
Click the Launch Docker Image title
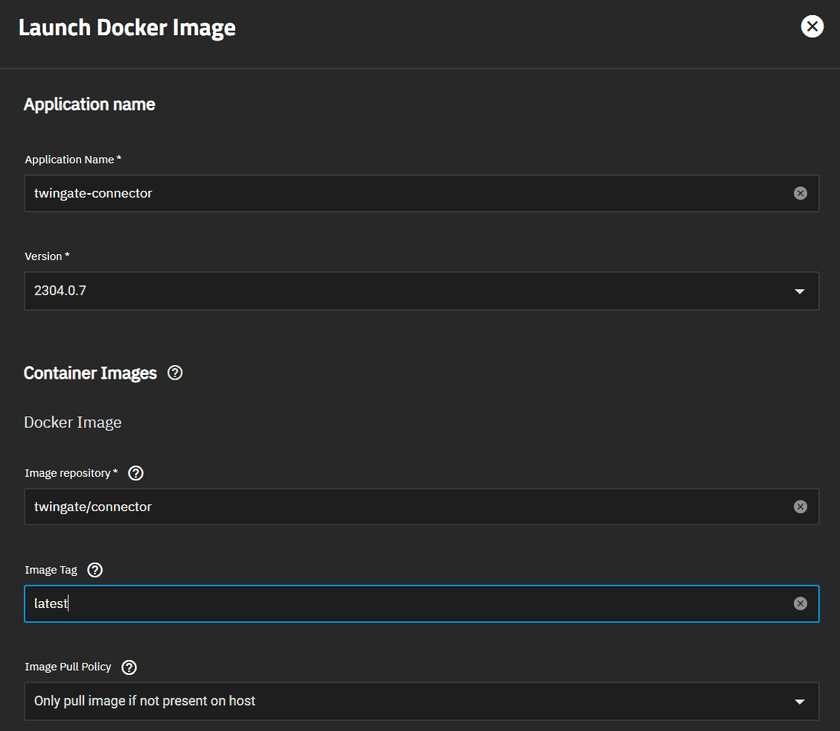click(x=127, y=27)
